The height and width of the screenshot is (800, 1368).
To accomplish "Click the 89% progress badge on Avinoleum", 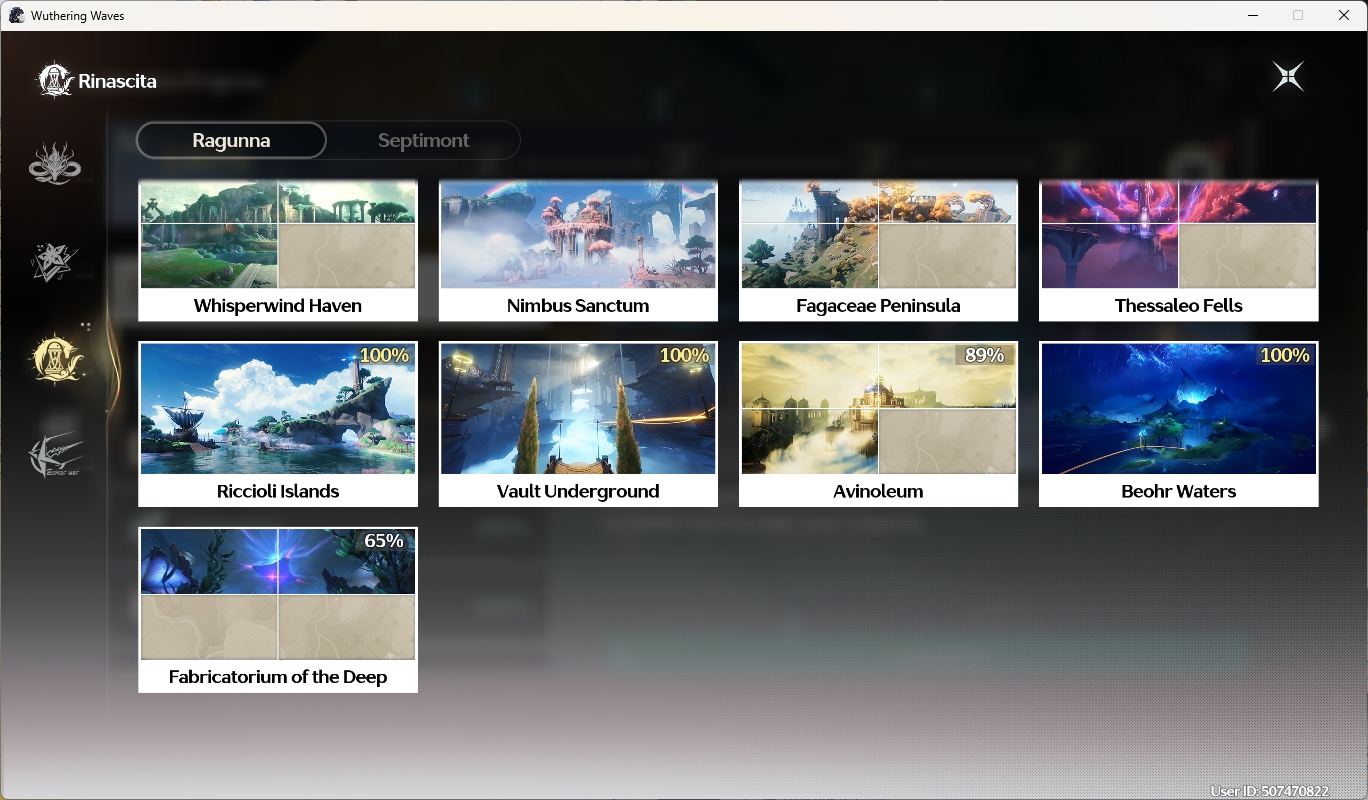I will tap(984, 355).
